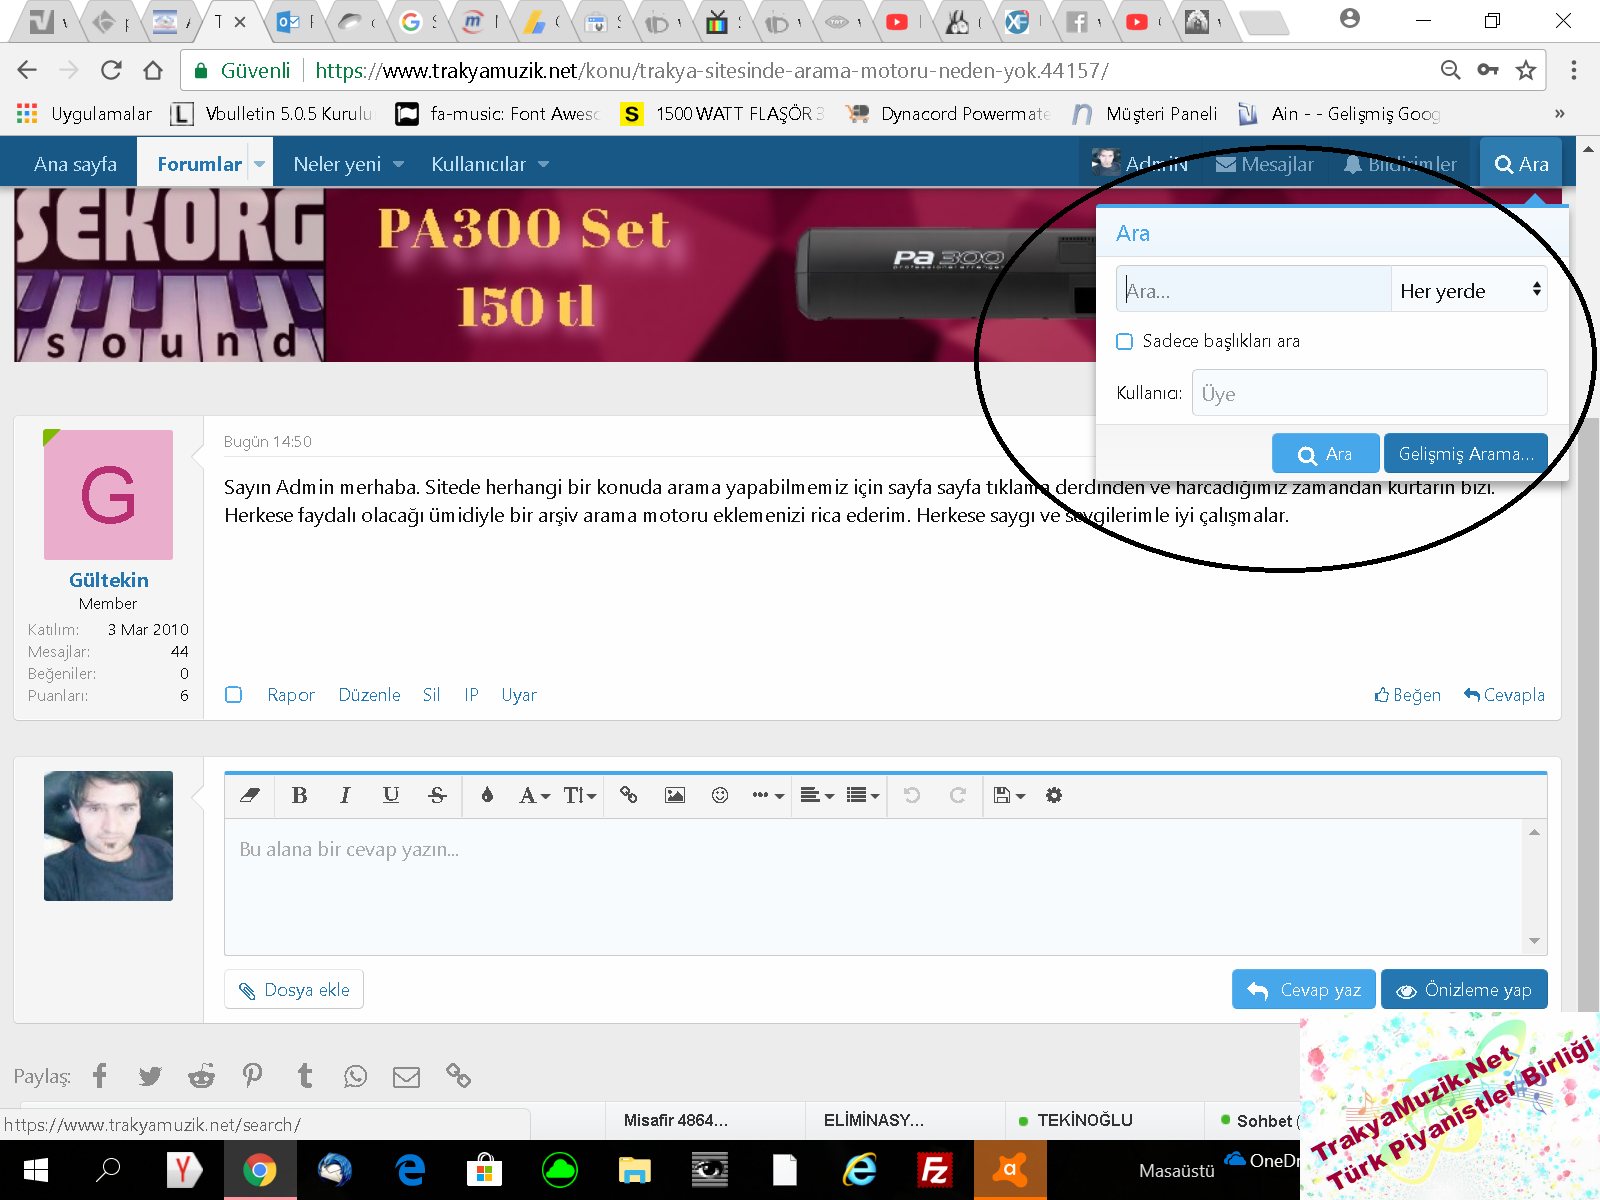
Task: Expand the 'Neler yeni' menu arrow
Action: (x=399, y=164)
